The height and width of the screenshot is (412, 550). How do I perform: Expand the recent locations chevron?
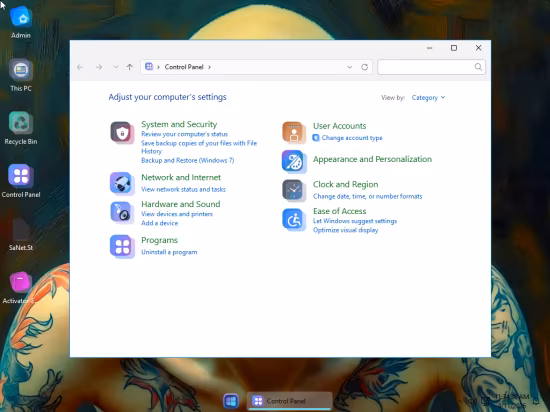point(116,67)
